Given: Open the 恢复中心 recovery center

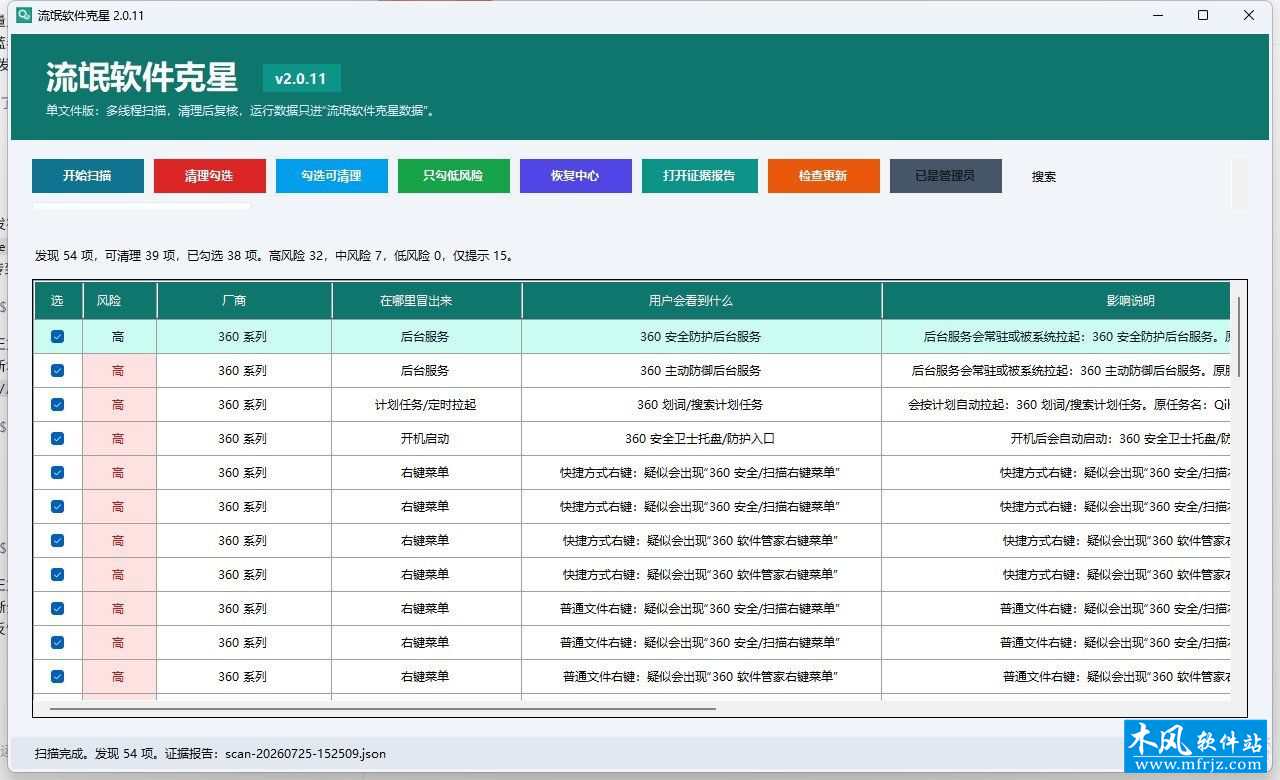Looking at the screenshot, I should (576, 176).
